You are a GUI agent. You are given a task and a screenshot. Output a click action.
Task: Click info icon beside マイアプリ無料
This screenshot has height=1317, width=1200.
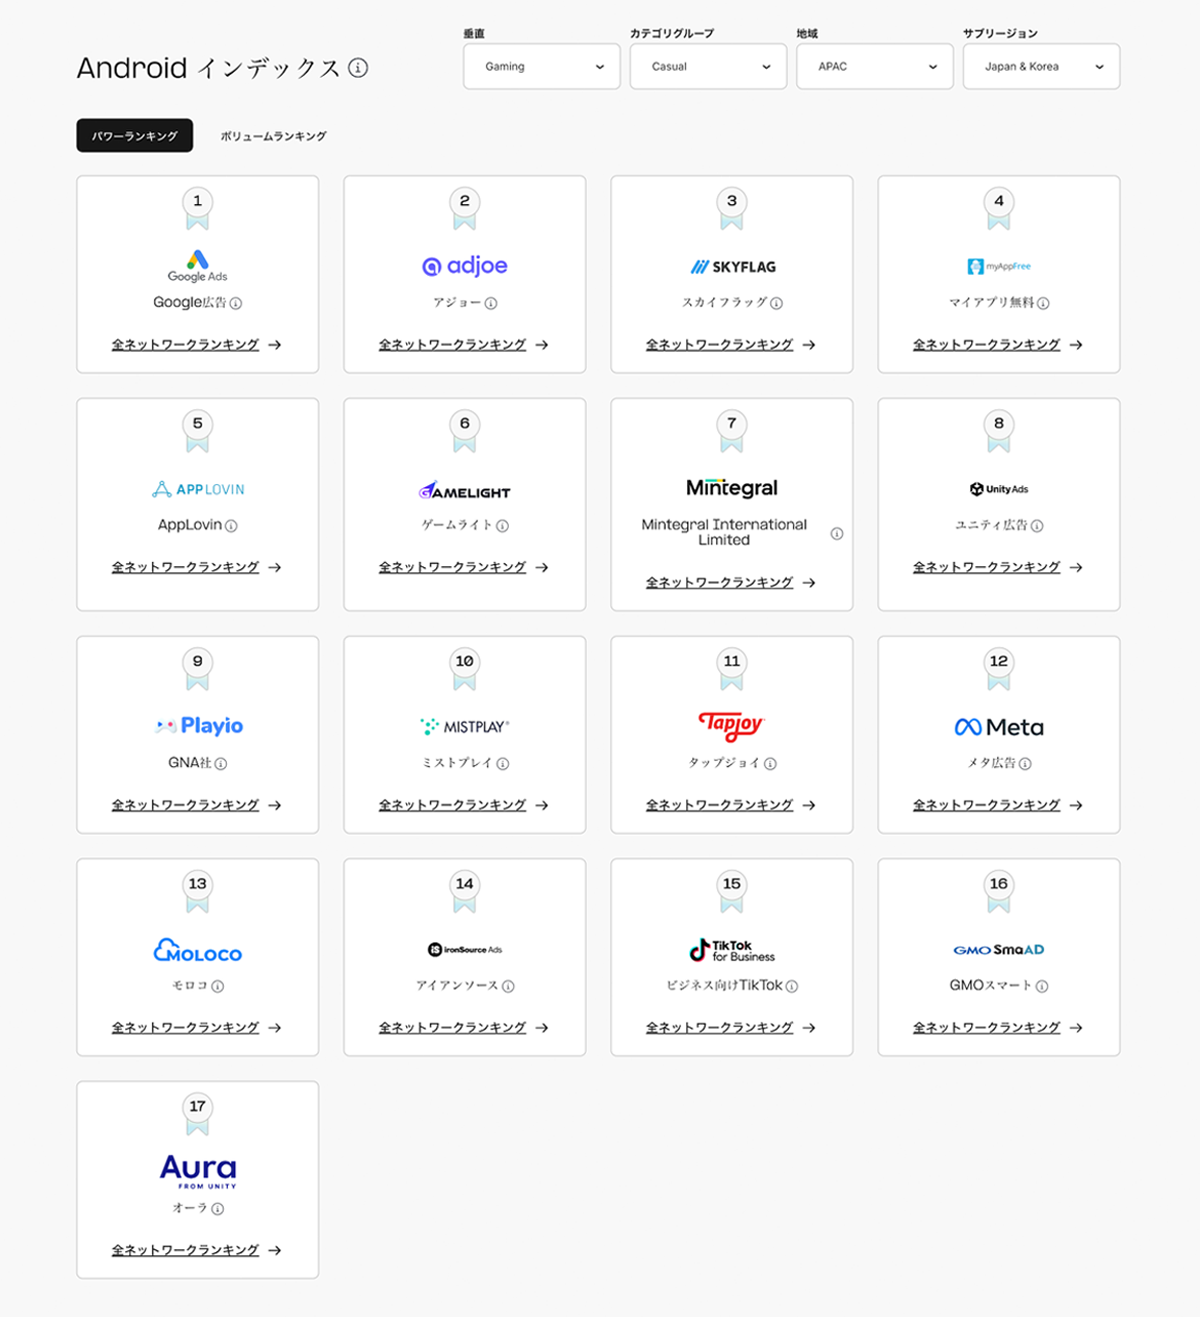pos(1044,303)
